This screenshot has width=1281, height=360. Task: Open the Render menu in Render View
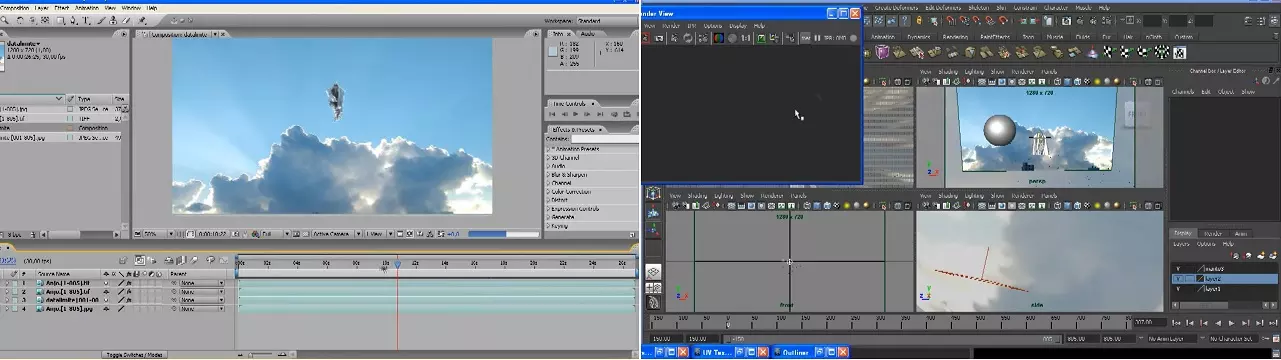(x=671, y=26)
